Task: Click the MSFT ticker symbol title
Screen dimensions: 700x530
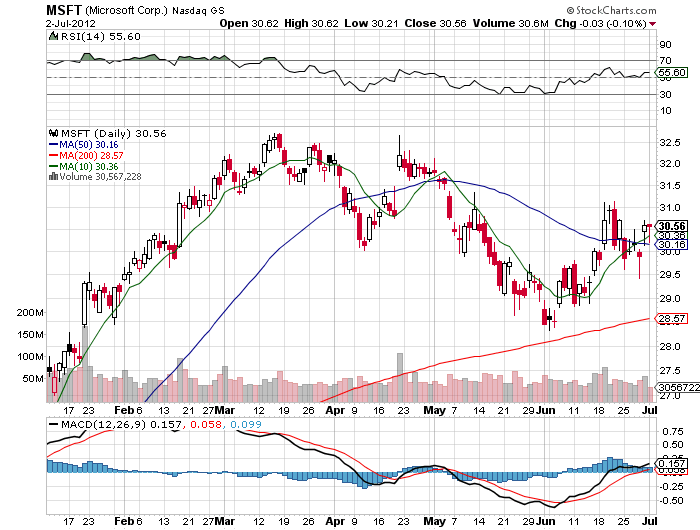Action: coord(64,10)
